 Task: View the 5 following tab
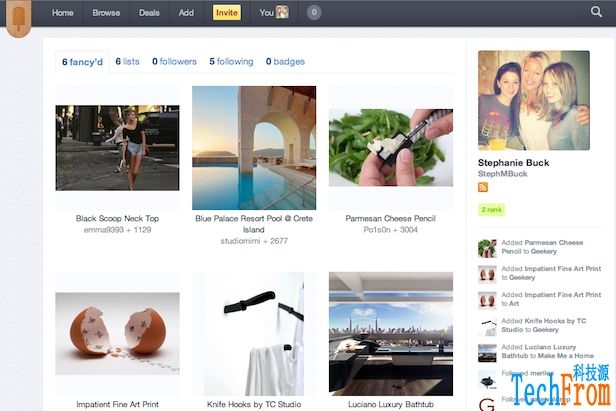(231, 62)
